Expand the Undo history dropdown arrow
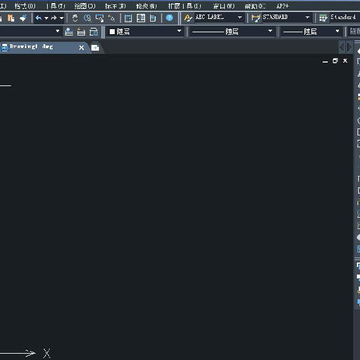Image resolution: width=360 pixels, height=360 pixels. pos(46,18)
